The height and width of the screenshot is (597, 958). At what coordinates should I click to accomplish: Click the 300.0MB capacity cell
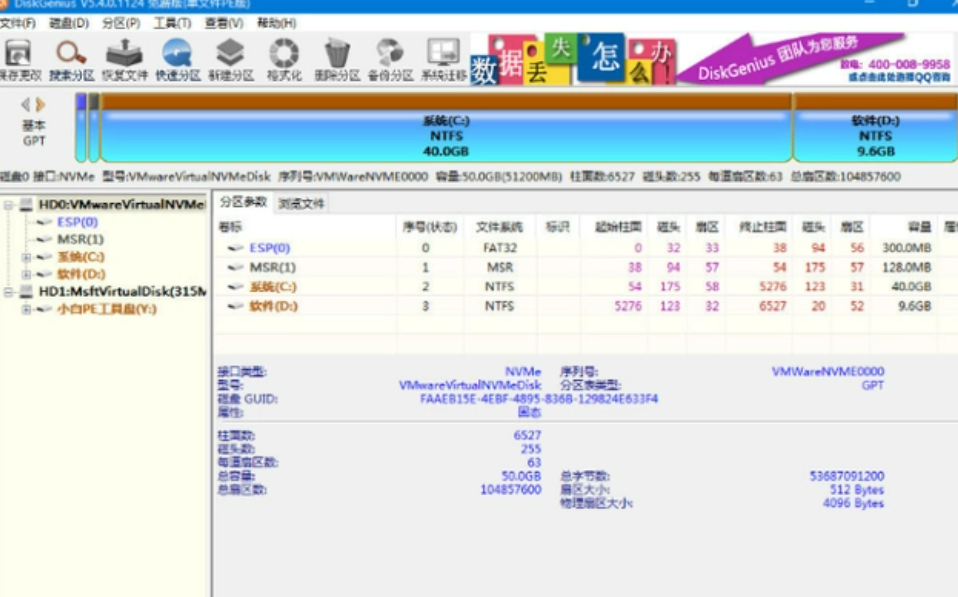907,248
